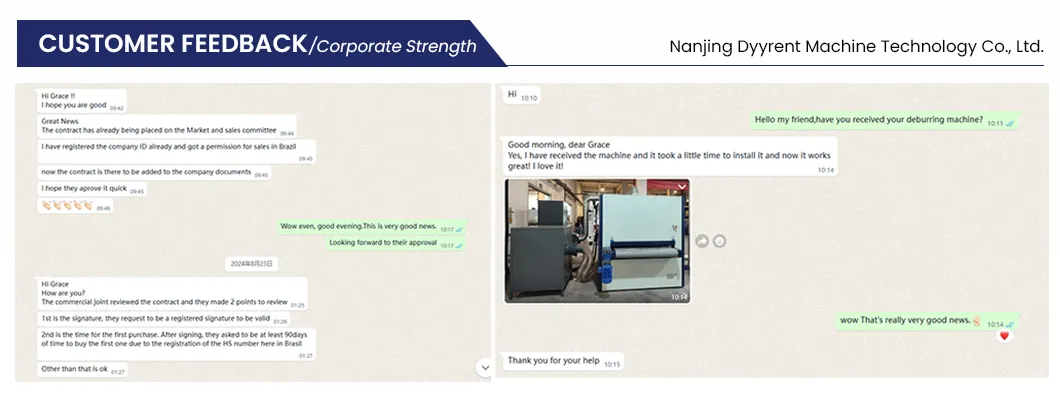The height and width of the screenshot is (406, 1060).
Task: Click the forward arrow beside the machine photo
Action: coord(701,241)
